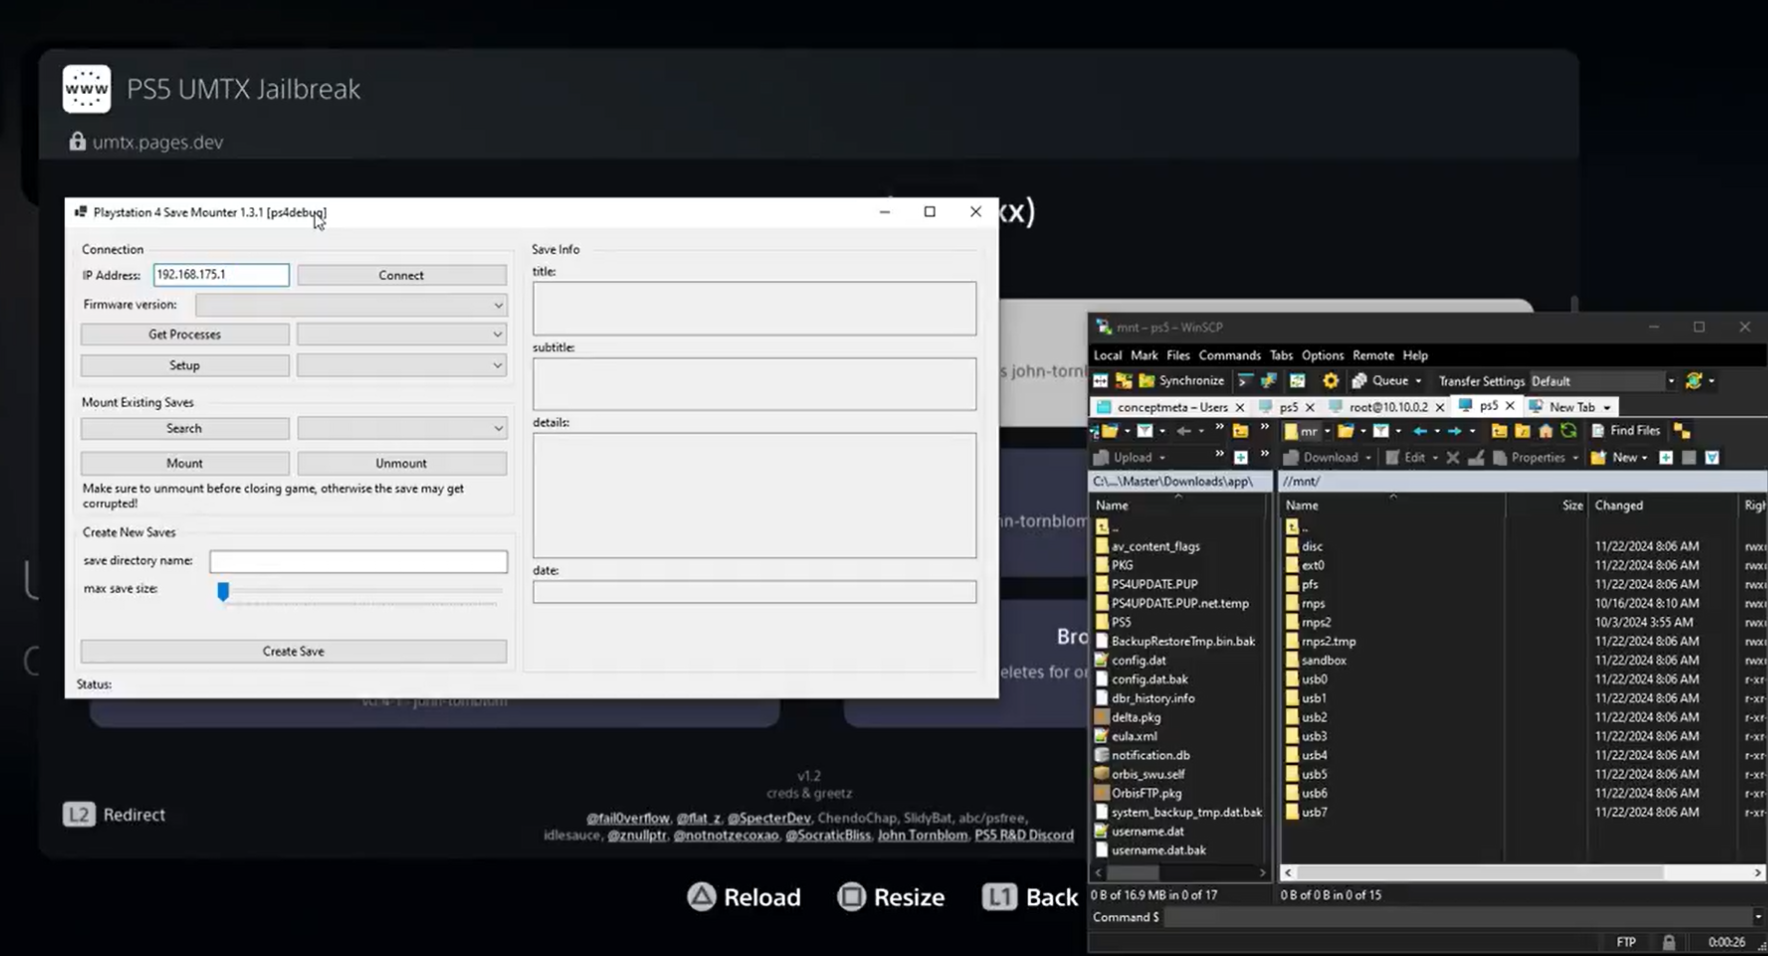Click Find Files in WinSCP
This screenshot has height=956, width=1768.
click(x=1626, y=431)
